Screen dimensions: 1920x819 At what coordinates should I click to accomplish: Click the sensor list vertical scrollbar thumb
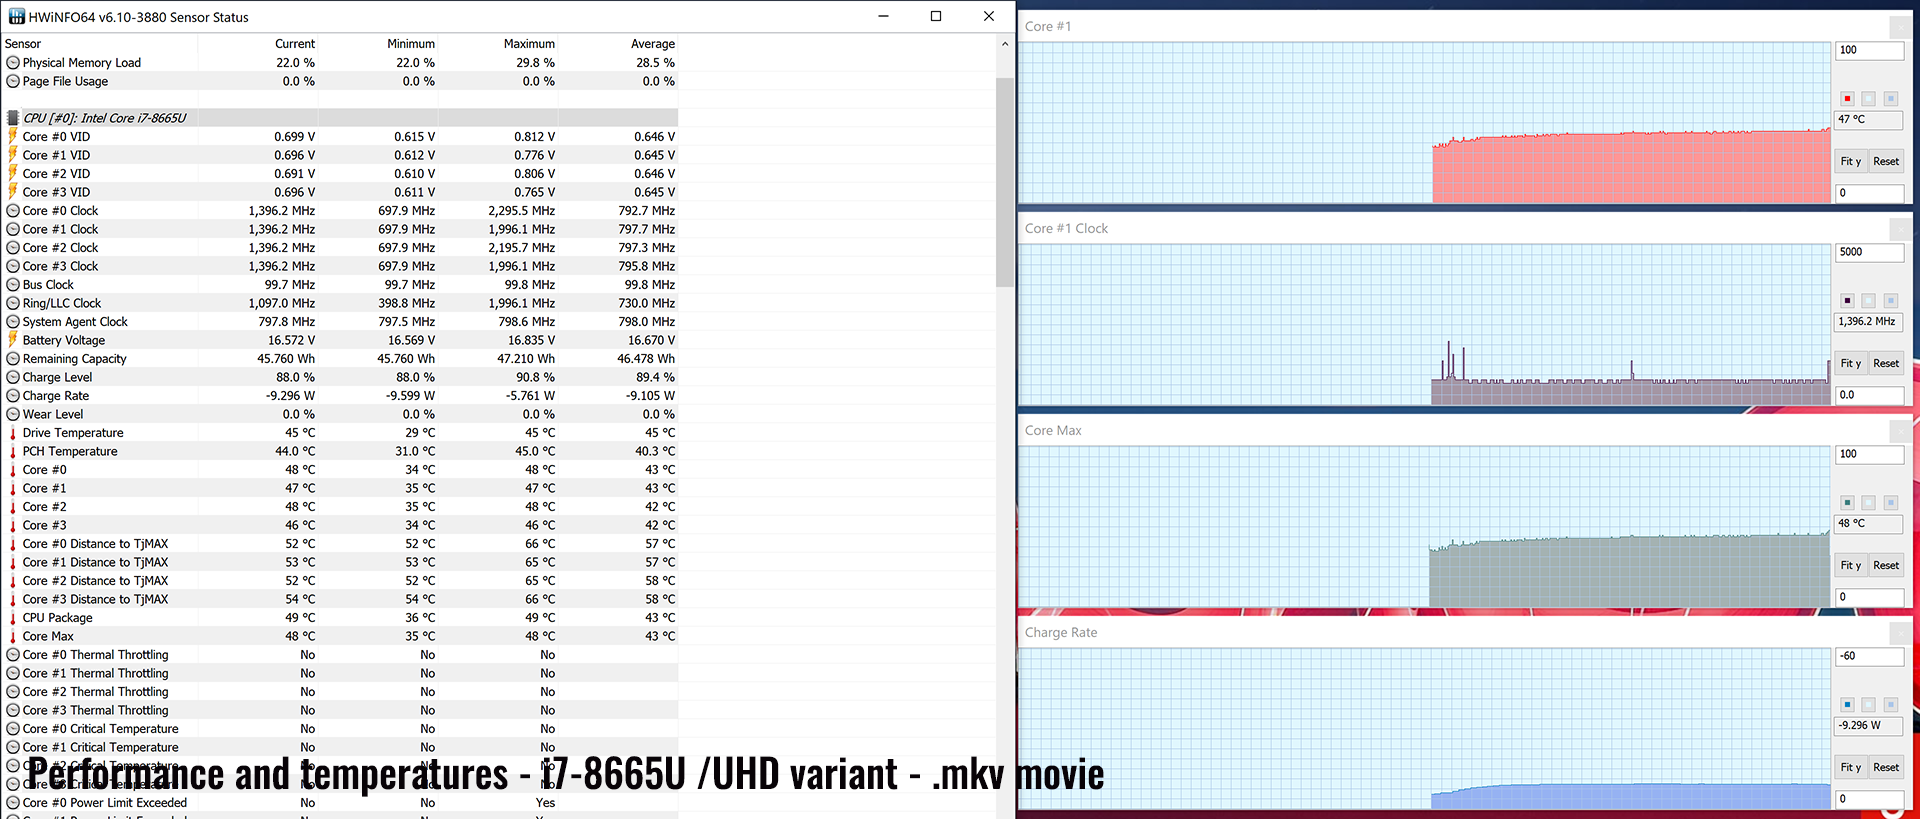point(1005,182)
